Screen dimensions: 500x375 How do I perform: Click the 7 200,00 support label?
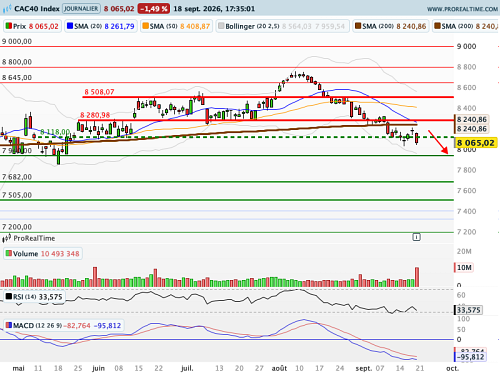point(17,227)
